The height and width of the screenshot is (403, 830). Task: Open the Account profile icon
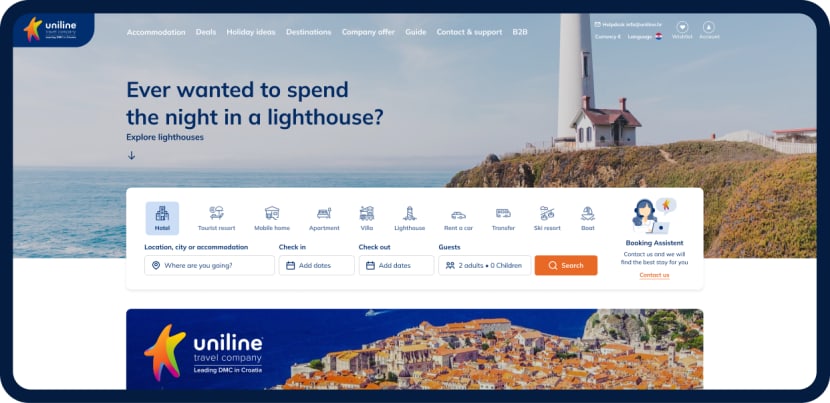click(709, 27)
